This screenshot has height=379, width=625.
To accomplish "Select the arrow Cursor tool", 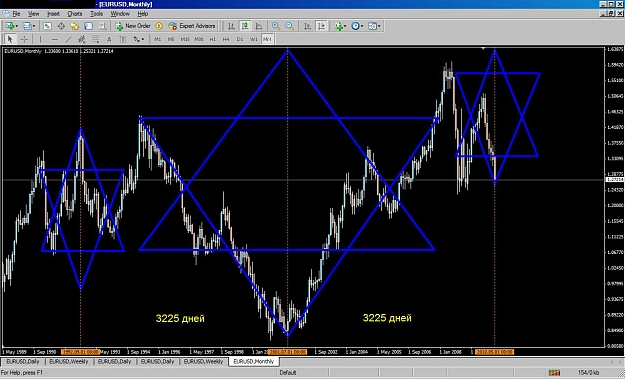I will pyautogui.click(x=10, y=39).
